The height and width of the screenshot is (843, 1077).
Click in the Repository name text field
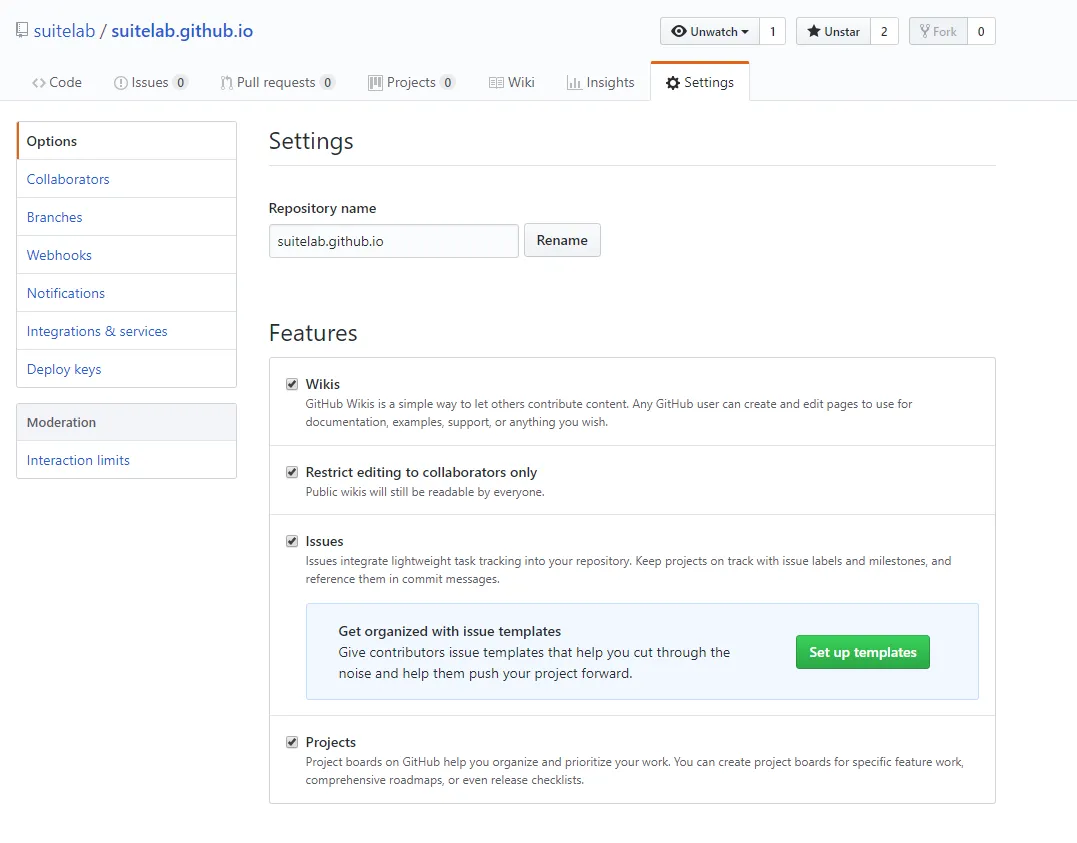point(393,241)
